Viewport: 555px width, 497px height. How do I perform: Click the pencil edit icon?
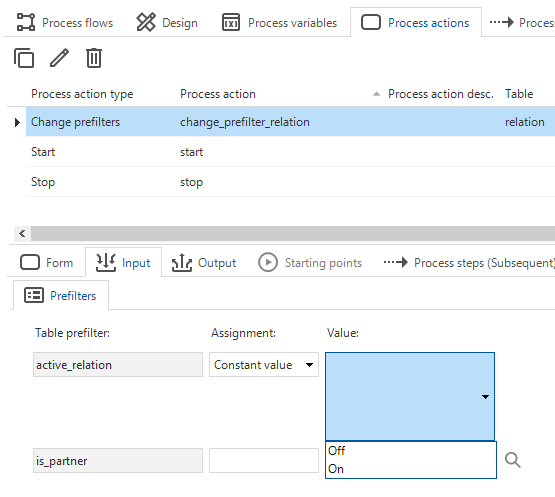59,58
